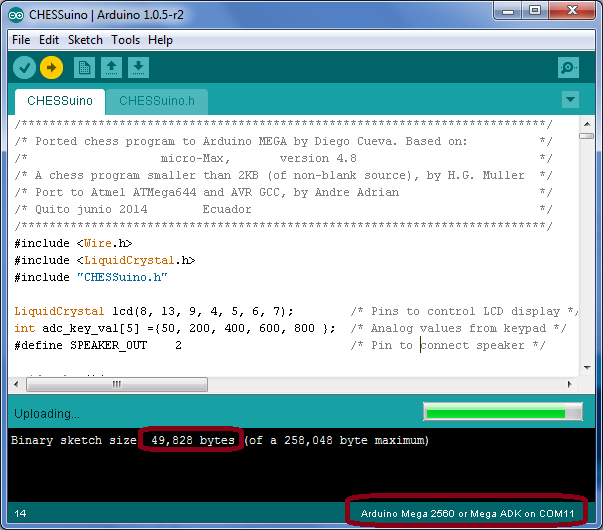This screenshot has height=530, width=603.
Task: Close the Arduino window
Action: [x=572, y=11]
